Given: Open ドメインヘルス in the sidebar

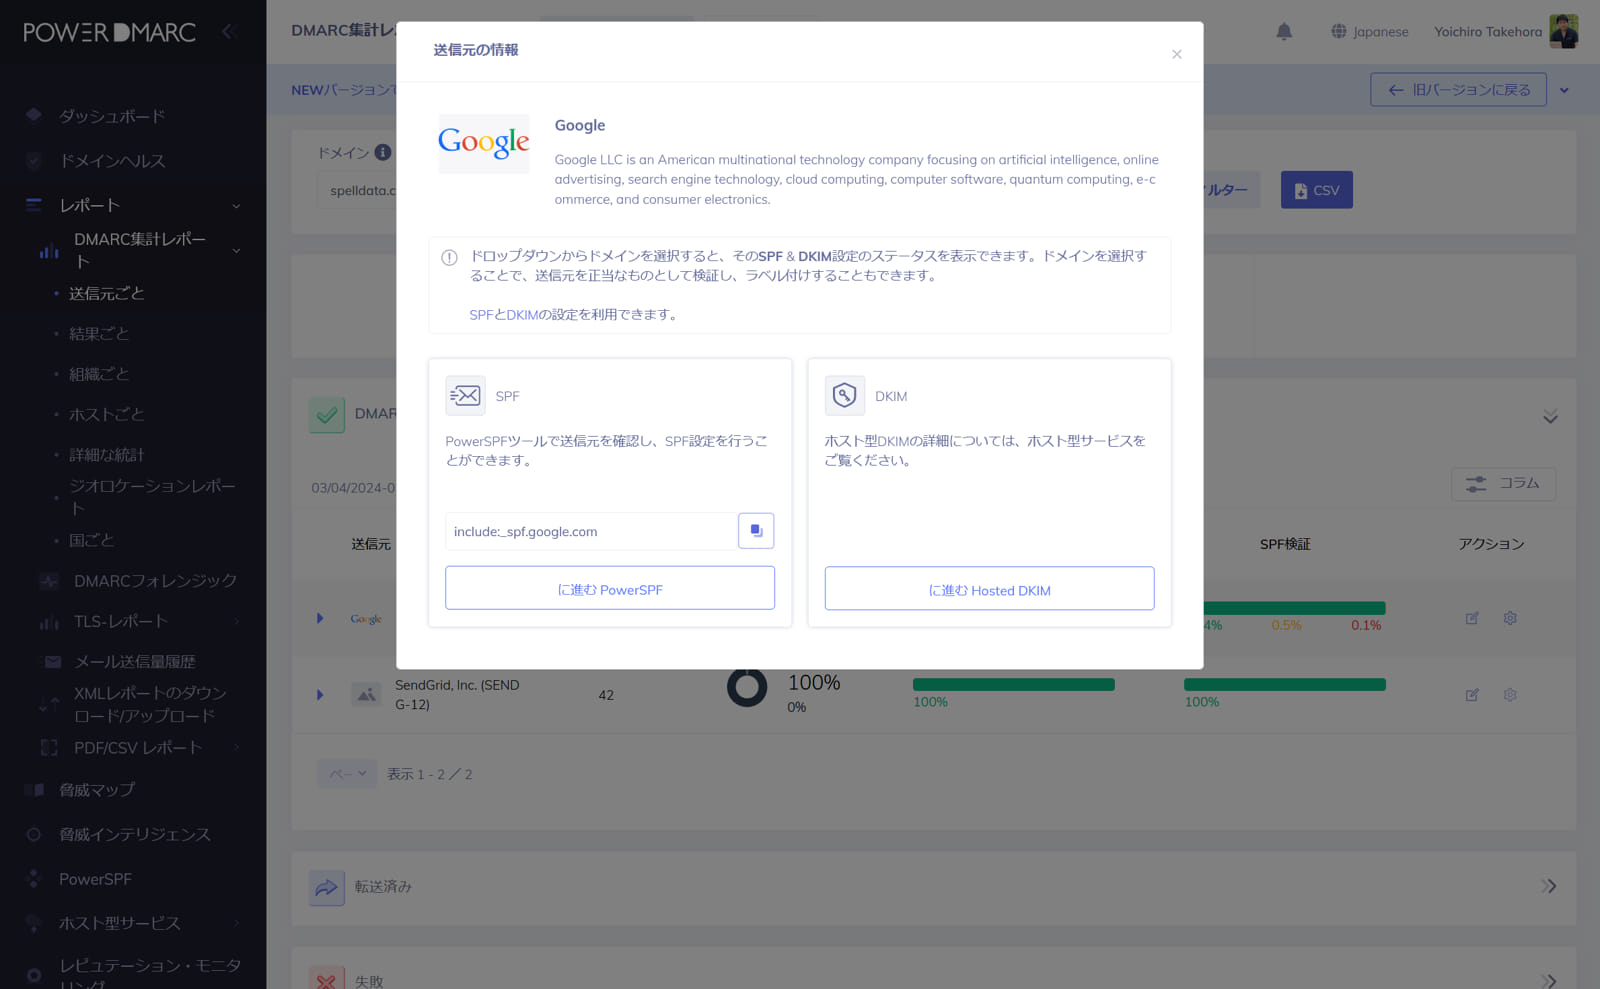Looking at the screenshot, I should point(111,161).
